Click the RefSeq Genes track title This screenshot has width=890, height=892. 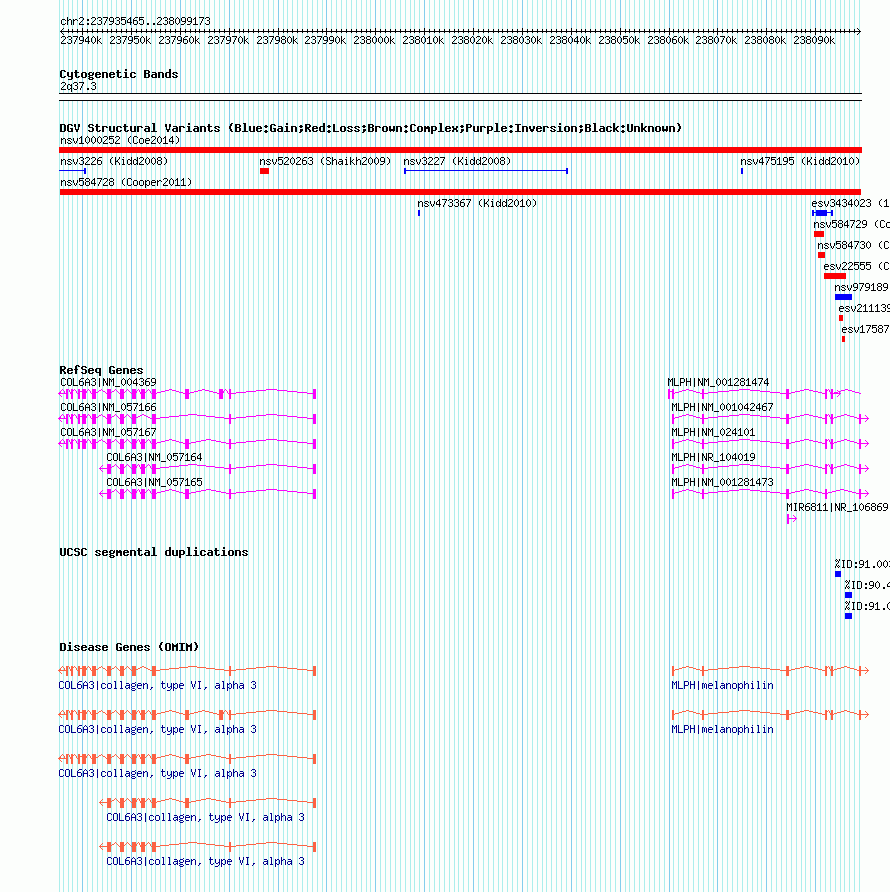(x=101, y=370)
